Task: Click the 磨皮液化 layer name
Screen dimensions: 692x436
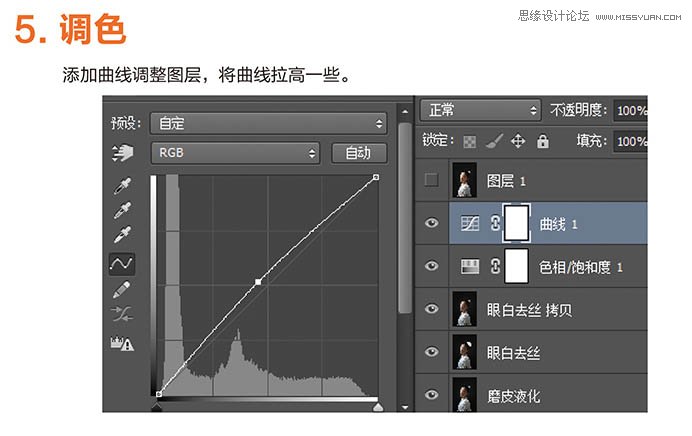Action: coord(513,396)
